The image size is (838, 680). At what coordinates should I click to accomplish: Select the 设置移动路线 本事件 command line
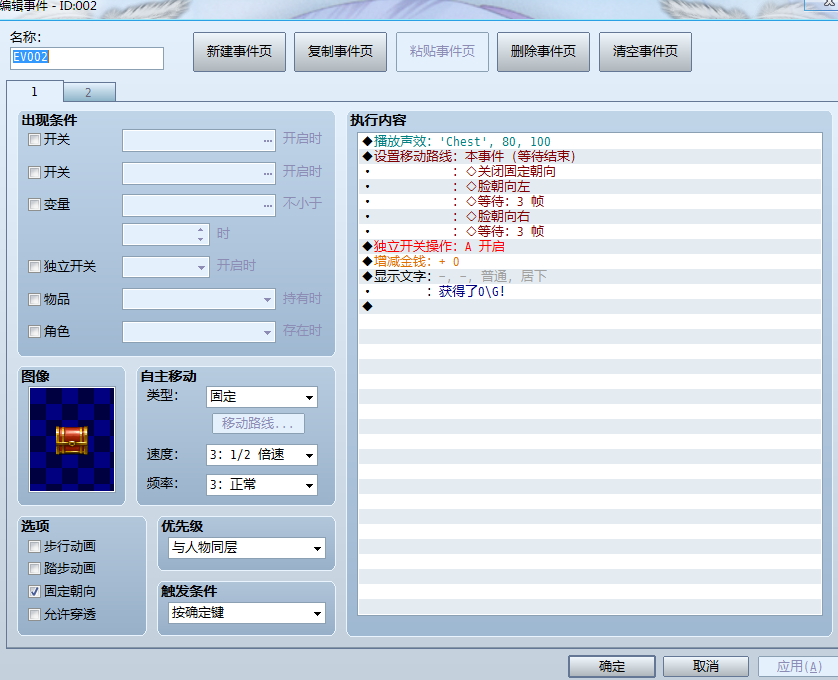point(589,156)
